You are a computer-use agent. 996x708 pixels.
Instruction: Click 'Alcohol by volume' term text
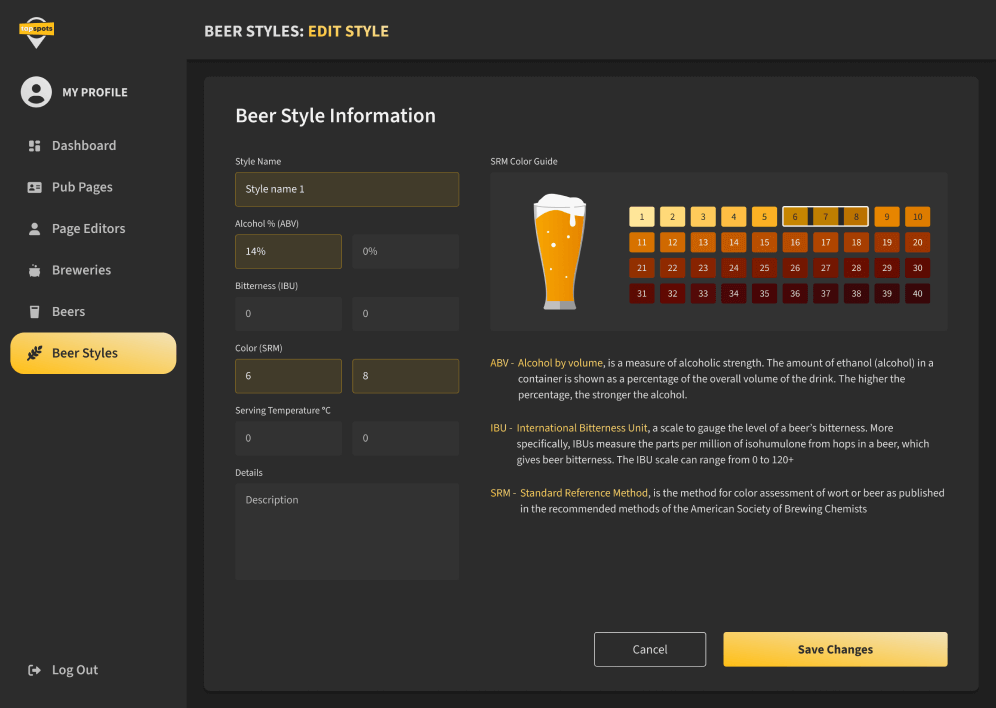pos(560,363)
